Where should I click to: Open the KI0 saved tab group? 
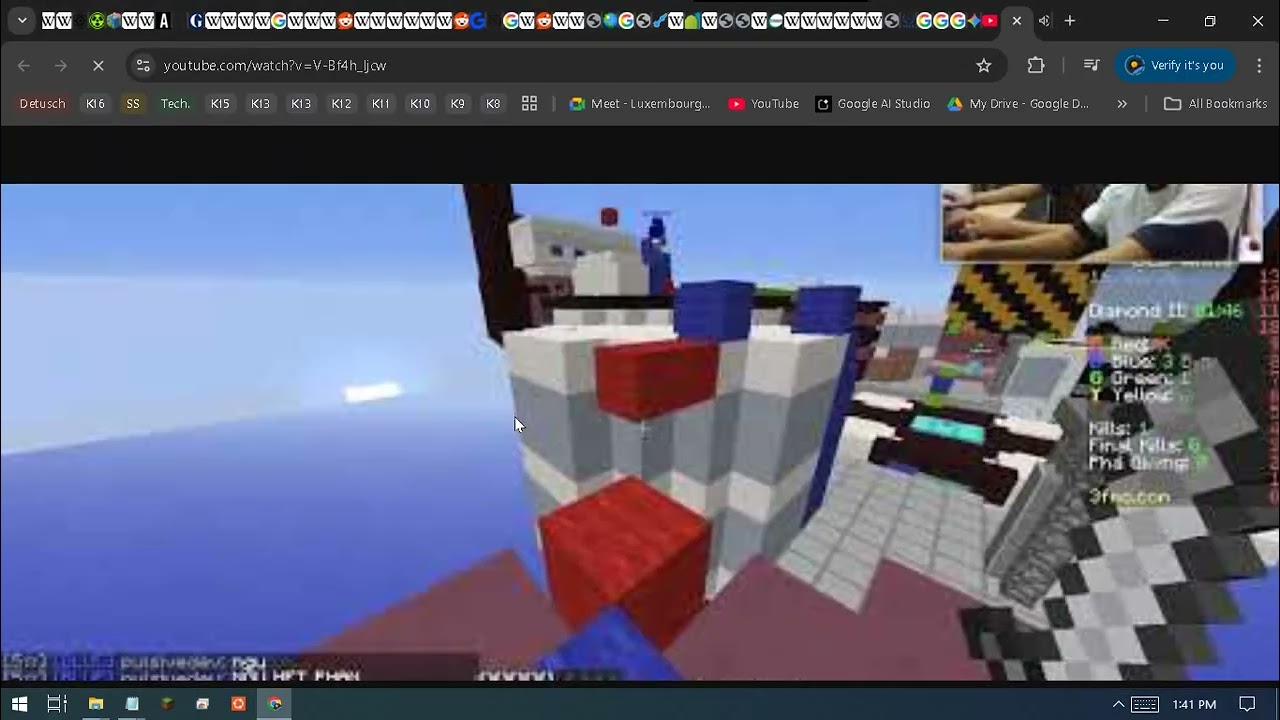click(420, 104)
